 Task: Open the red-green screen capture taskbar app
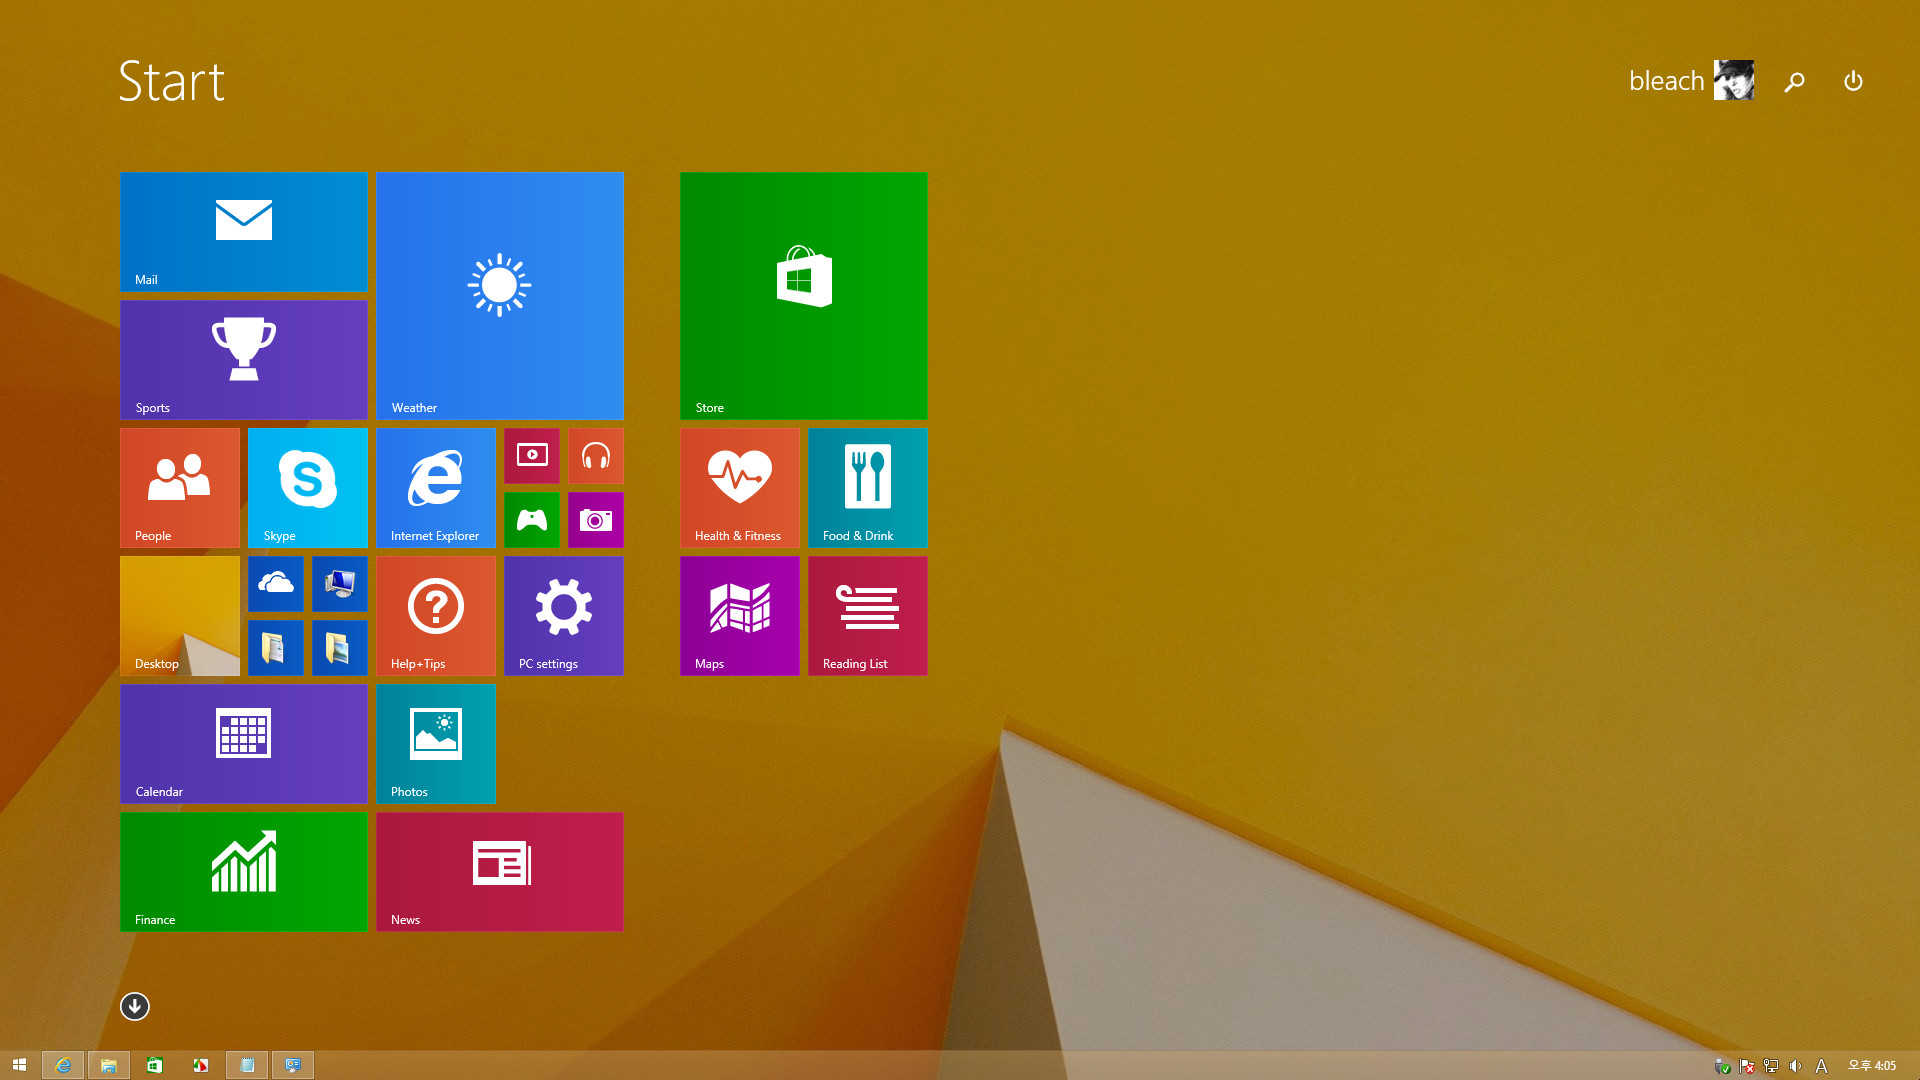pyautogui.click(x=201, y=1065)
